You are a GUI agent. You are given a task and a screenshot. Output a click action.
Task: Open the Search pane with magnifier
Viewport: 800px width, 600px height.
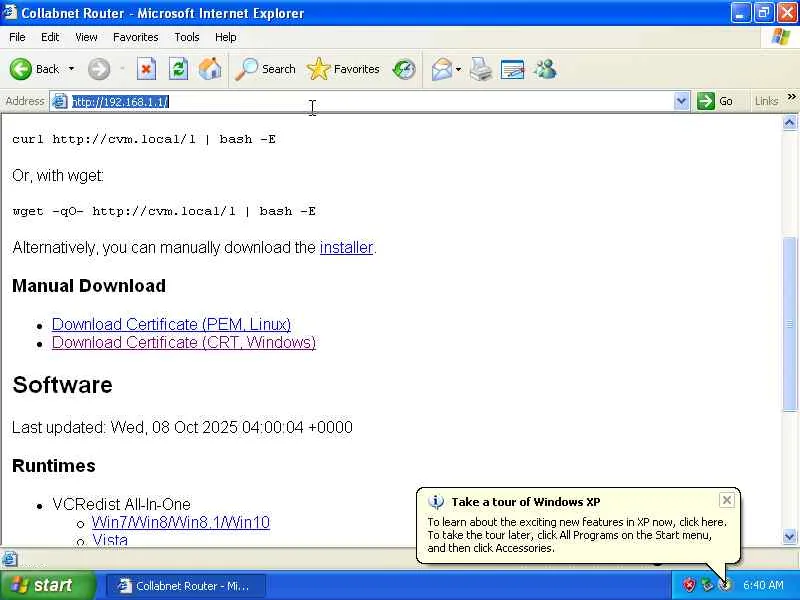(265, 69)
